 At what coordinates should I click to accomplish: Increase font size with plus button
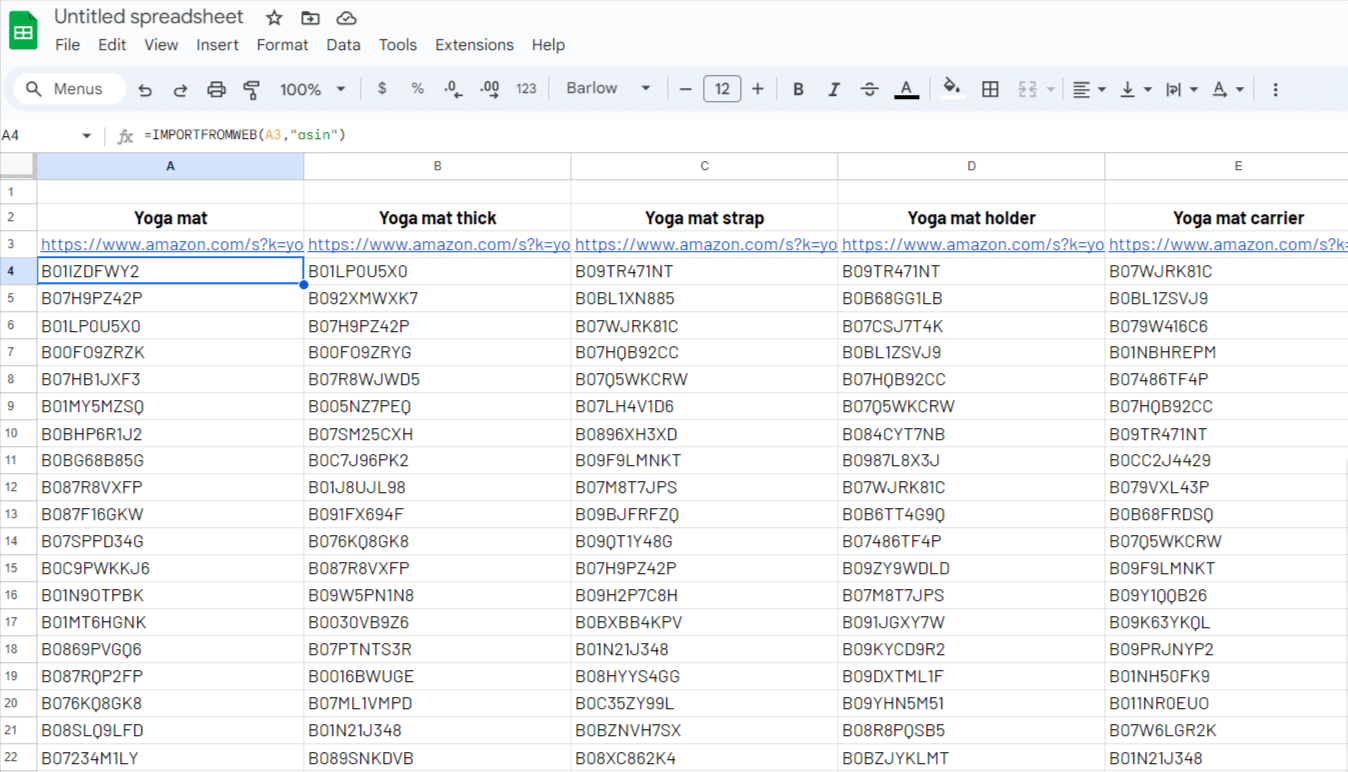757,89
